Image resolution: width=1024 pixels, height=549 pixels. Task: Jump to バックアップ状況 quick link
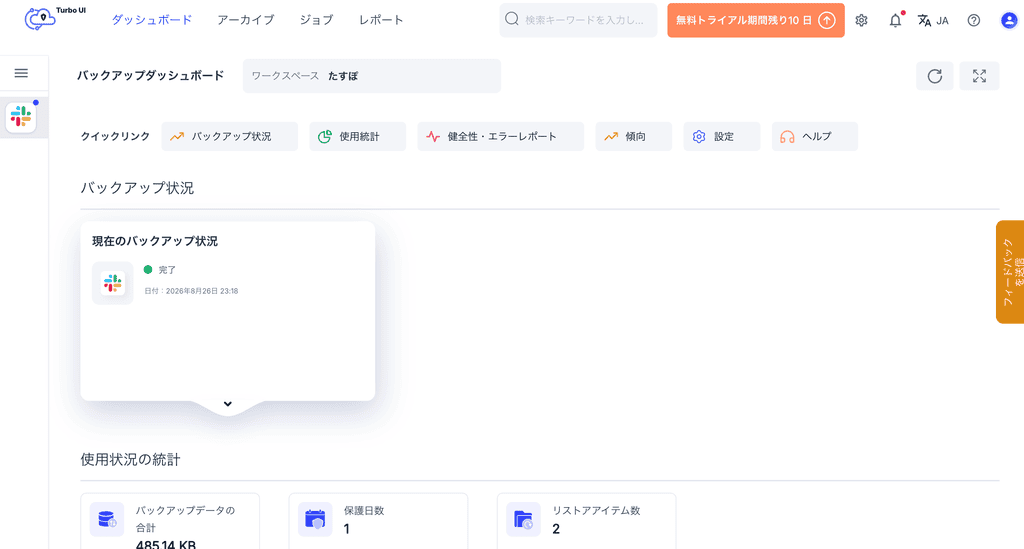[x=229, y=136]
